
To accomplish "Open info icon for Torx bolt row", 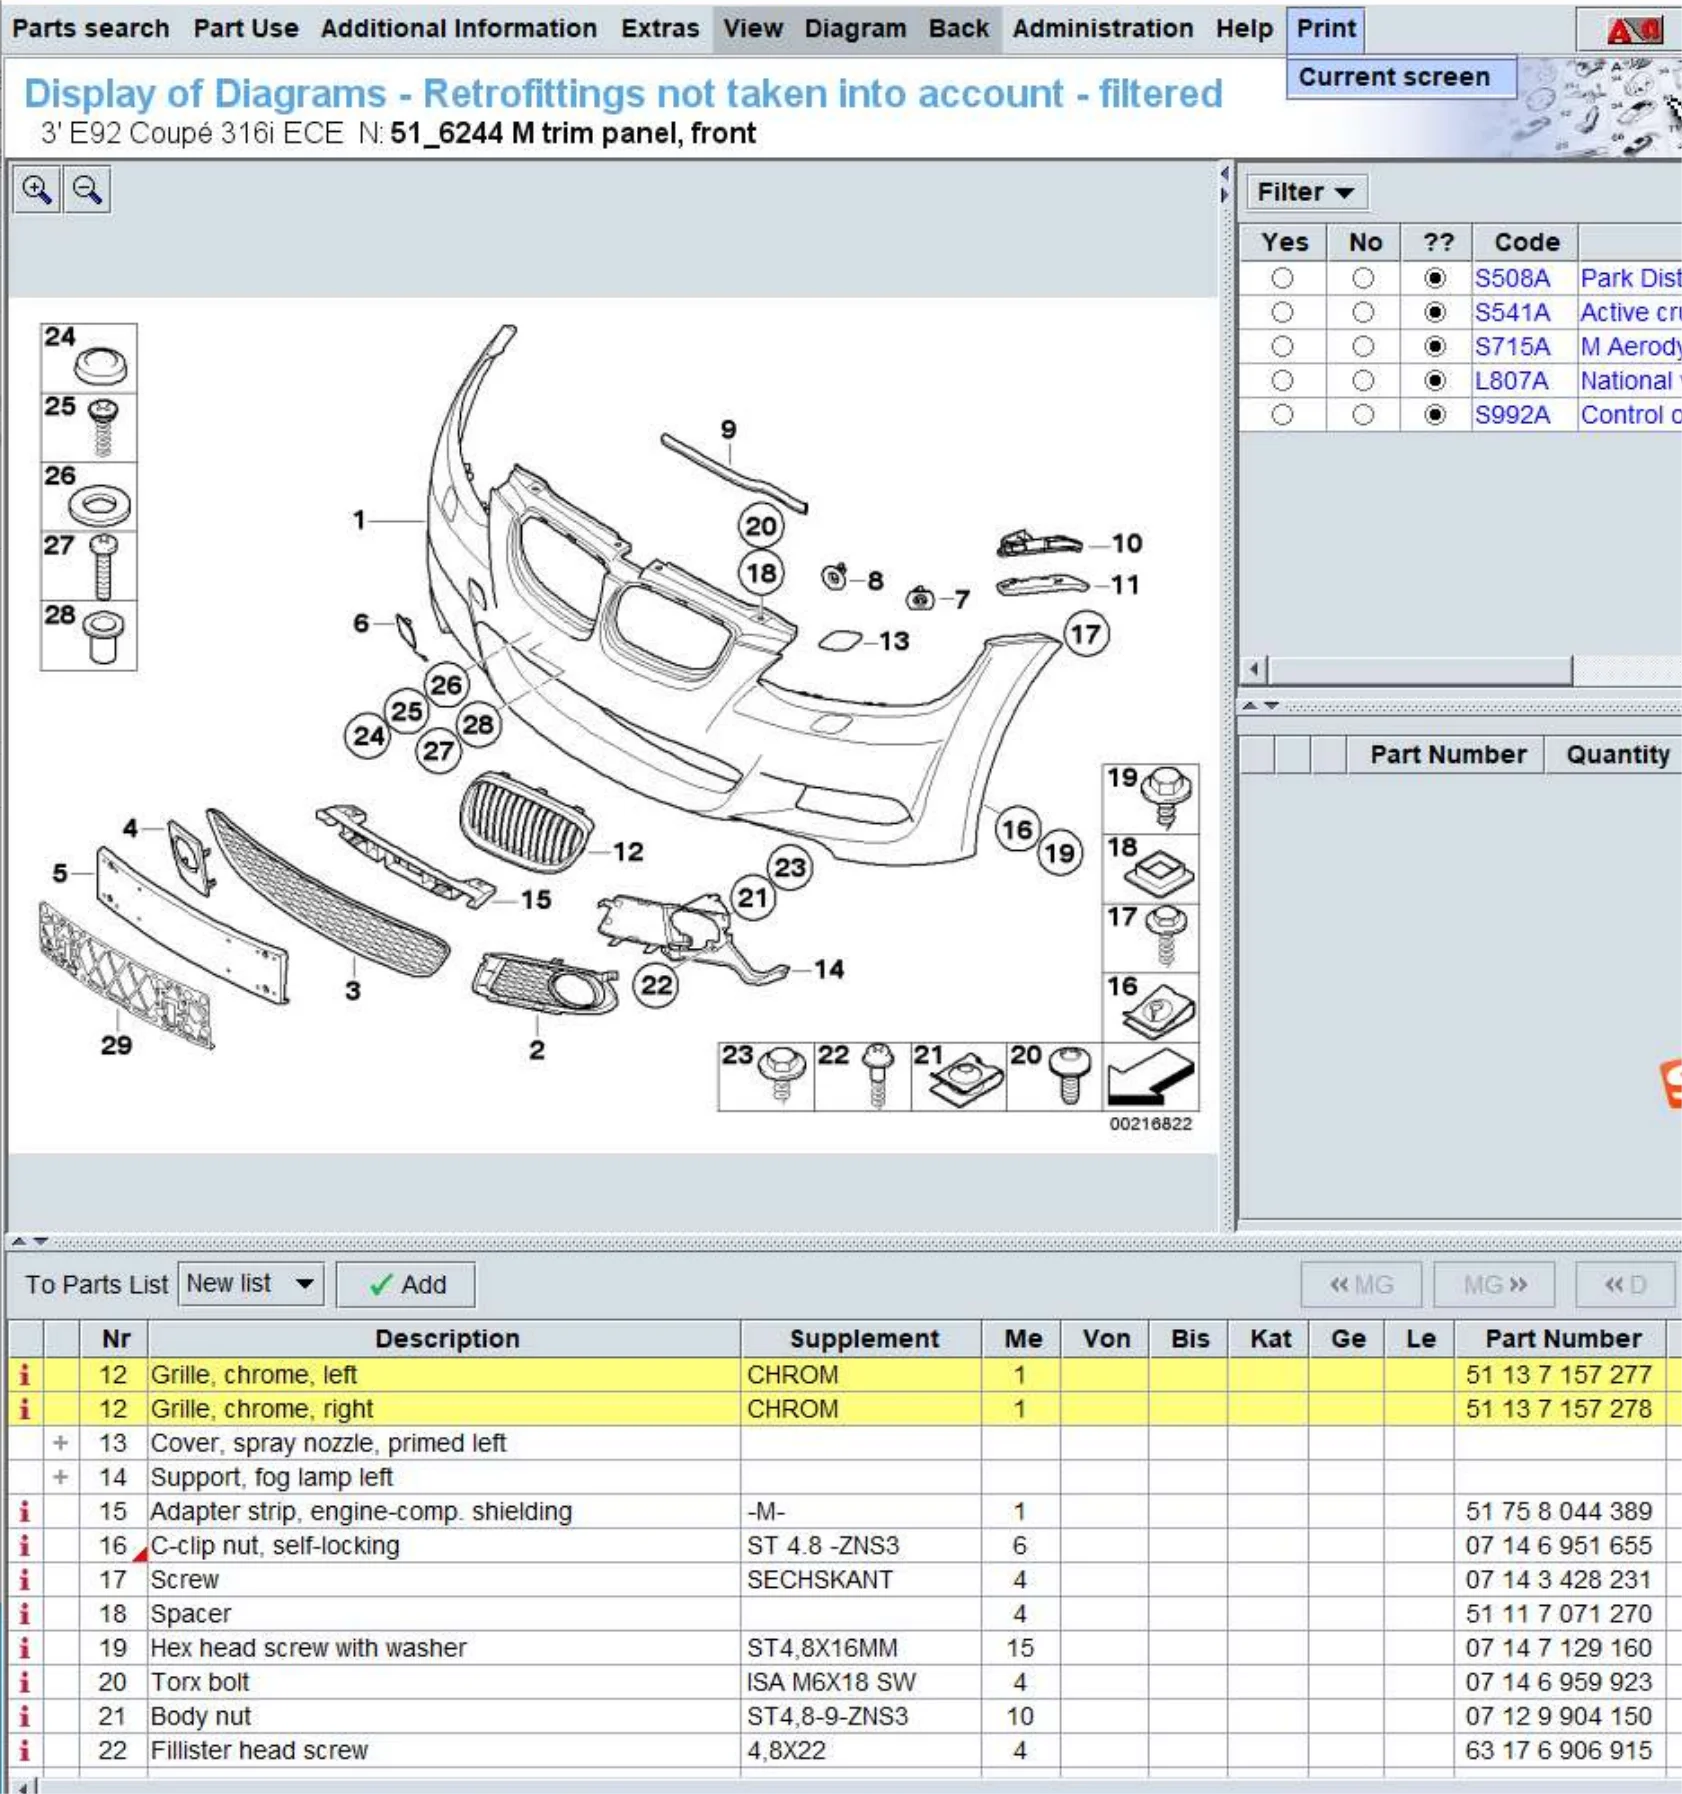I will tap(25, 1682).
